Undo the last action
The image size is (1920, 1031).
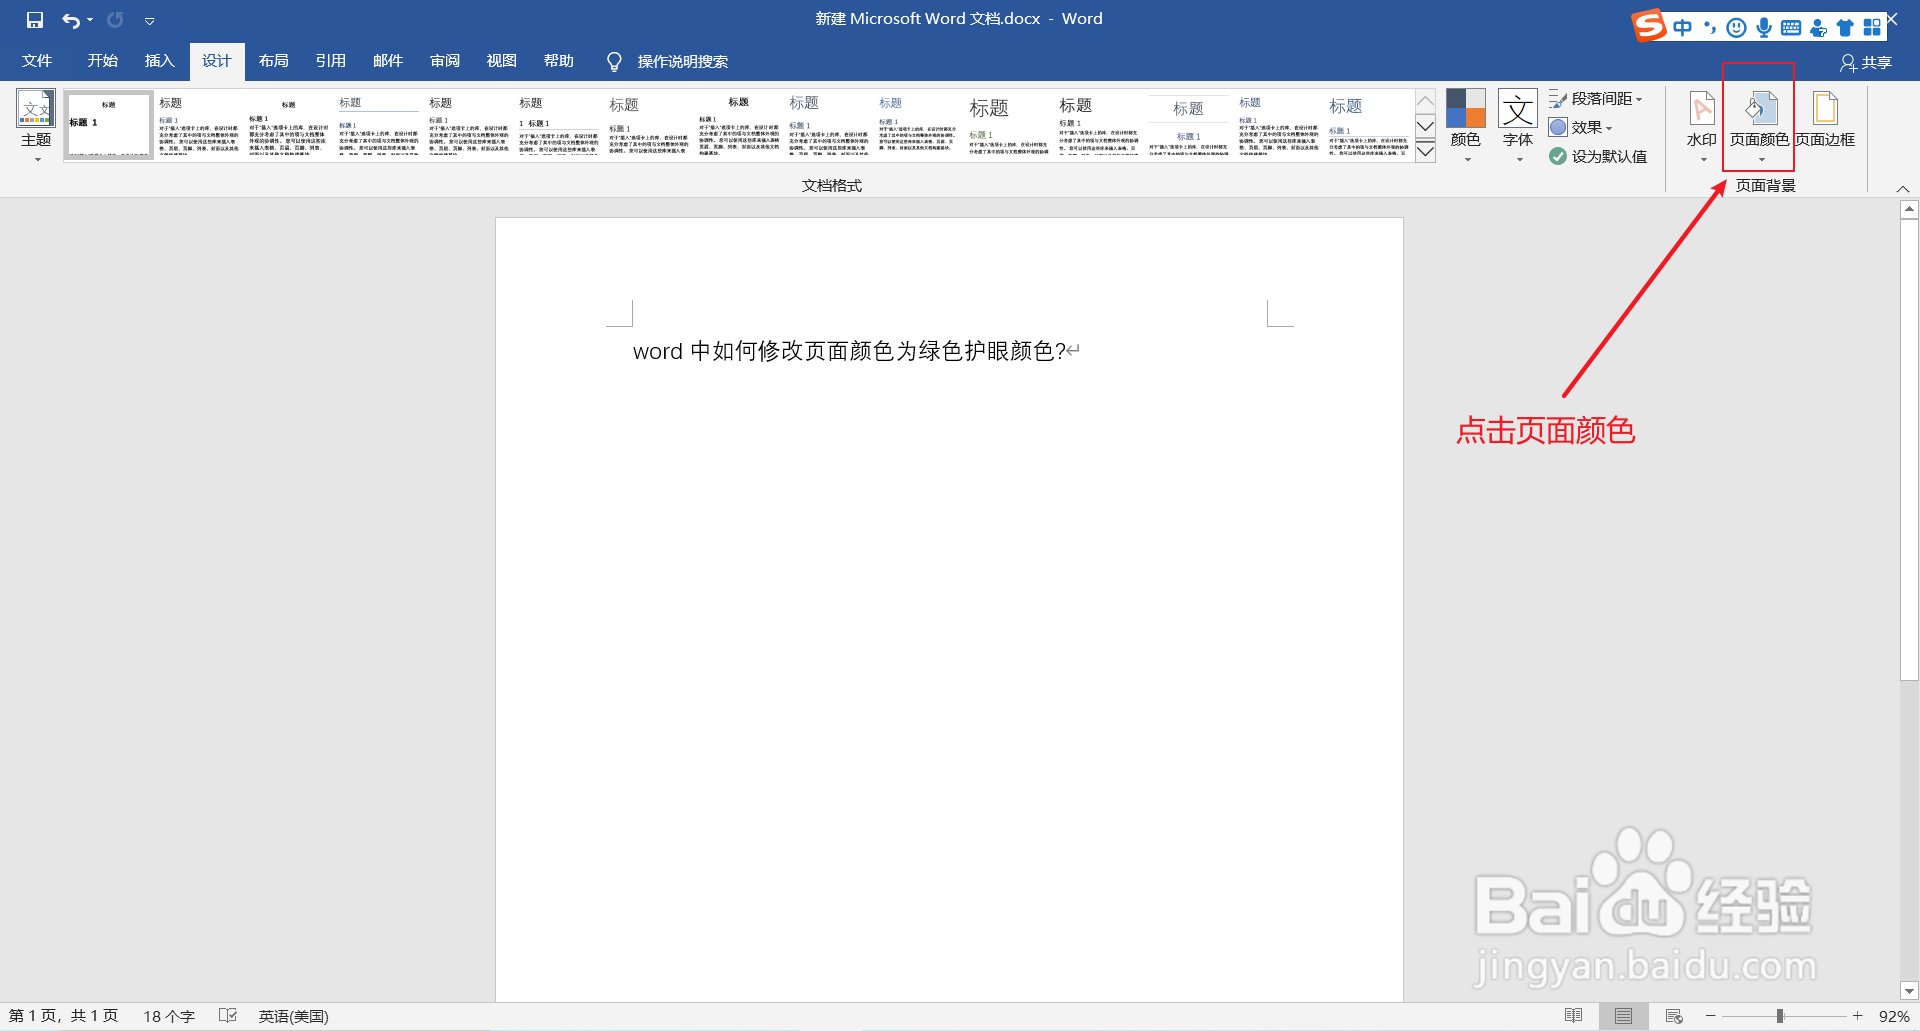pos(70,20)
